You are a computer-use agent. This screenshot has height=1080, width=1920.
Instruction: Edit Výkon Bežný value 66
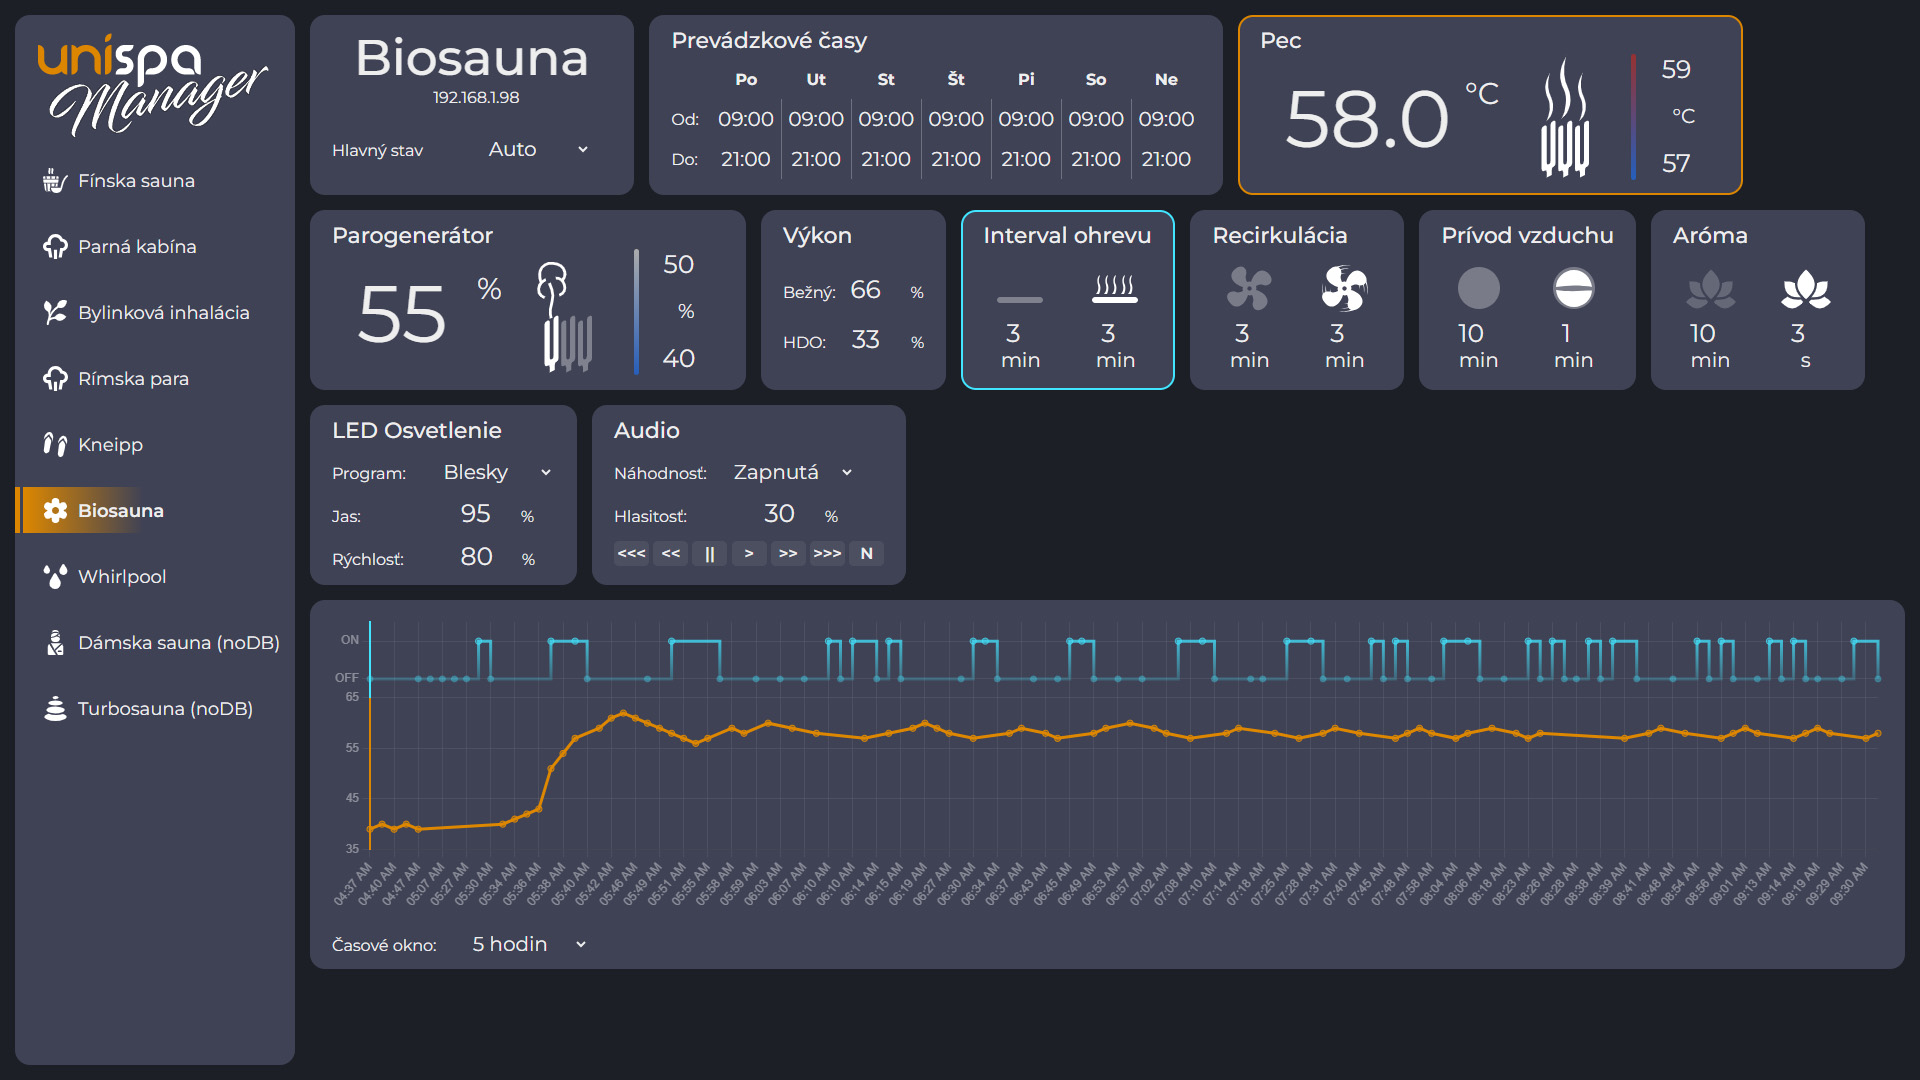[x=865, y=290]
